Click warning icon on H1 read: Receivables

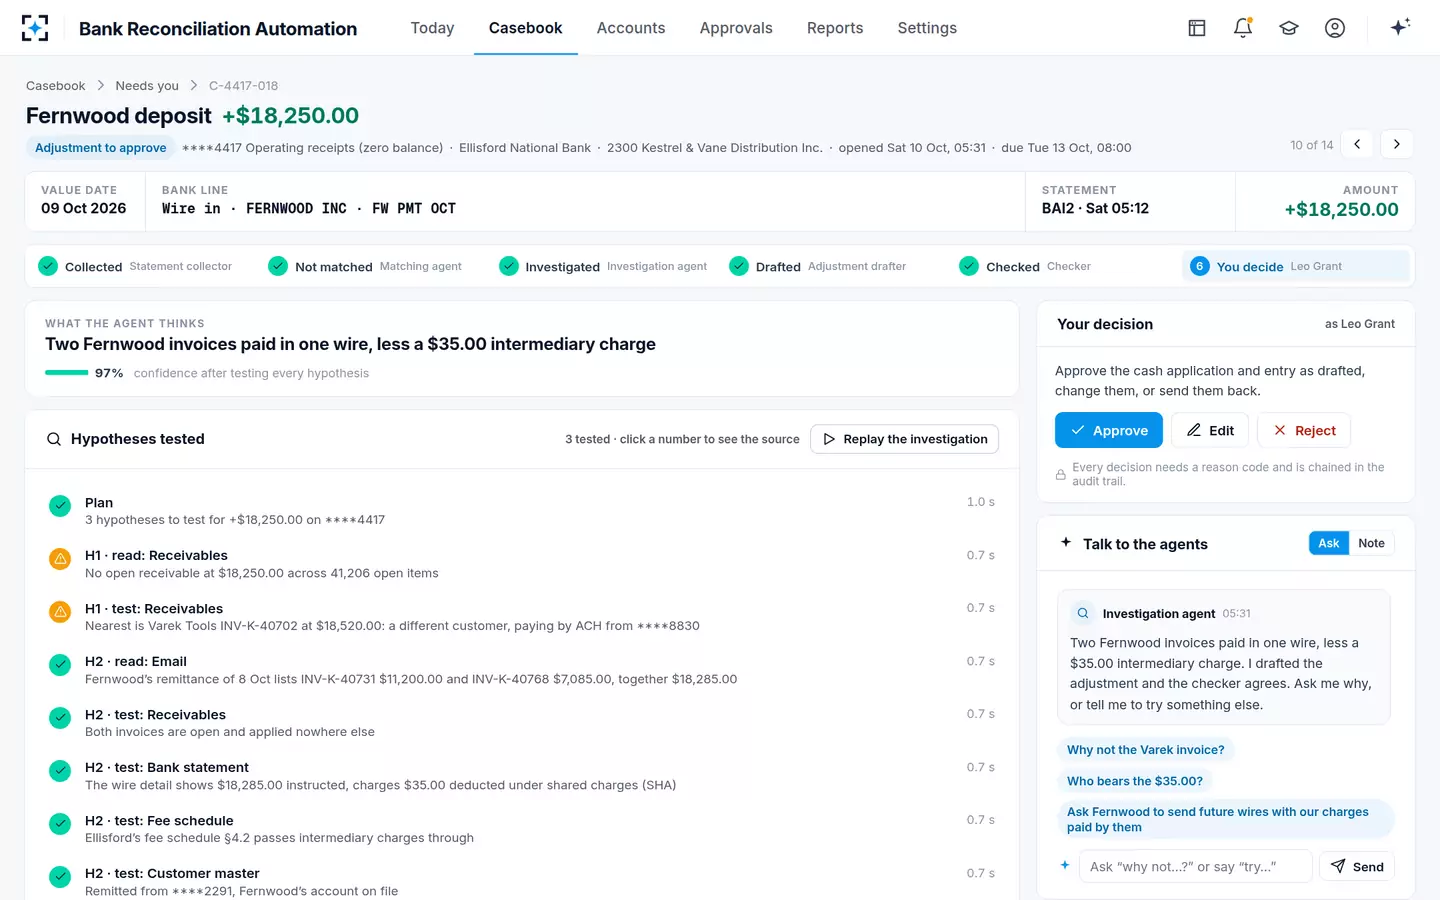coord(60,559)
